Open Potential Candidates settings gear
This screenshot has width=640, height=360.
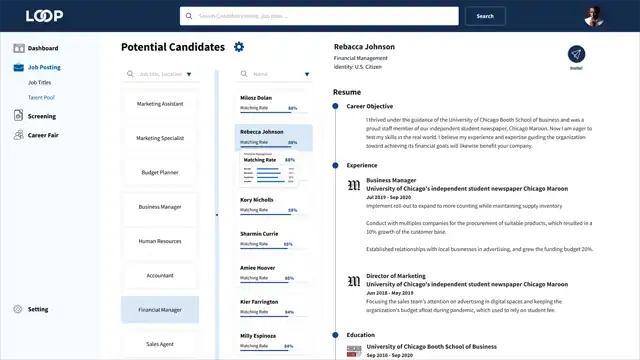pyautogui.click(x=239, y=47)
